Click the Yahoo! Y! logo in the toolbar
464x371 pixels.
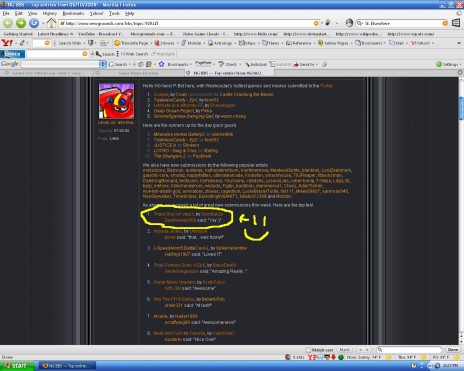click(x=7, y=43)
